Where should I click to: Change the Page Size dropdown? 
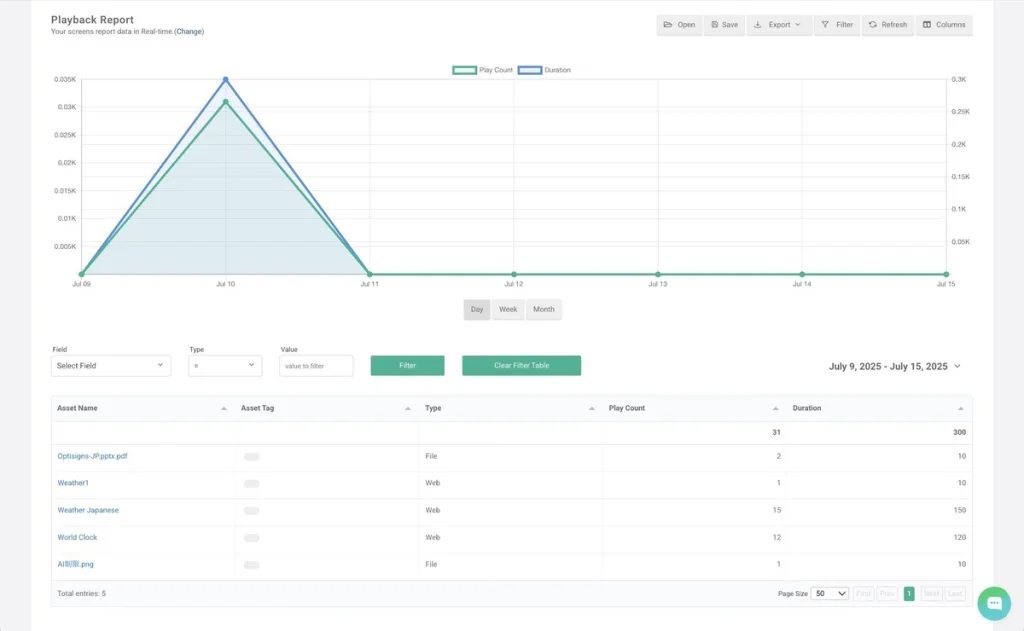pyautogui.click(x=829, y=594)
